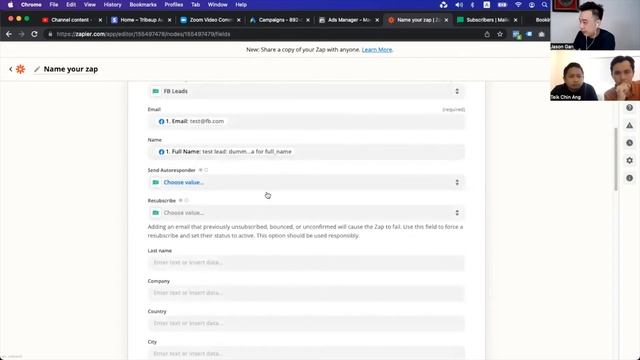Select Teik Chin Ang video thumbnail
Image resolution: width=640 pixels, height=360 pixels.
(595, 76)
